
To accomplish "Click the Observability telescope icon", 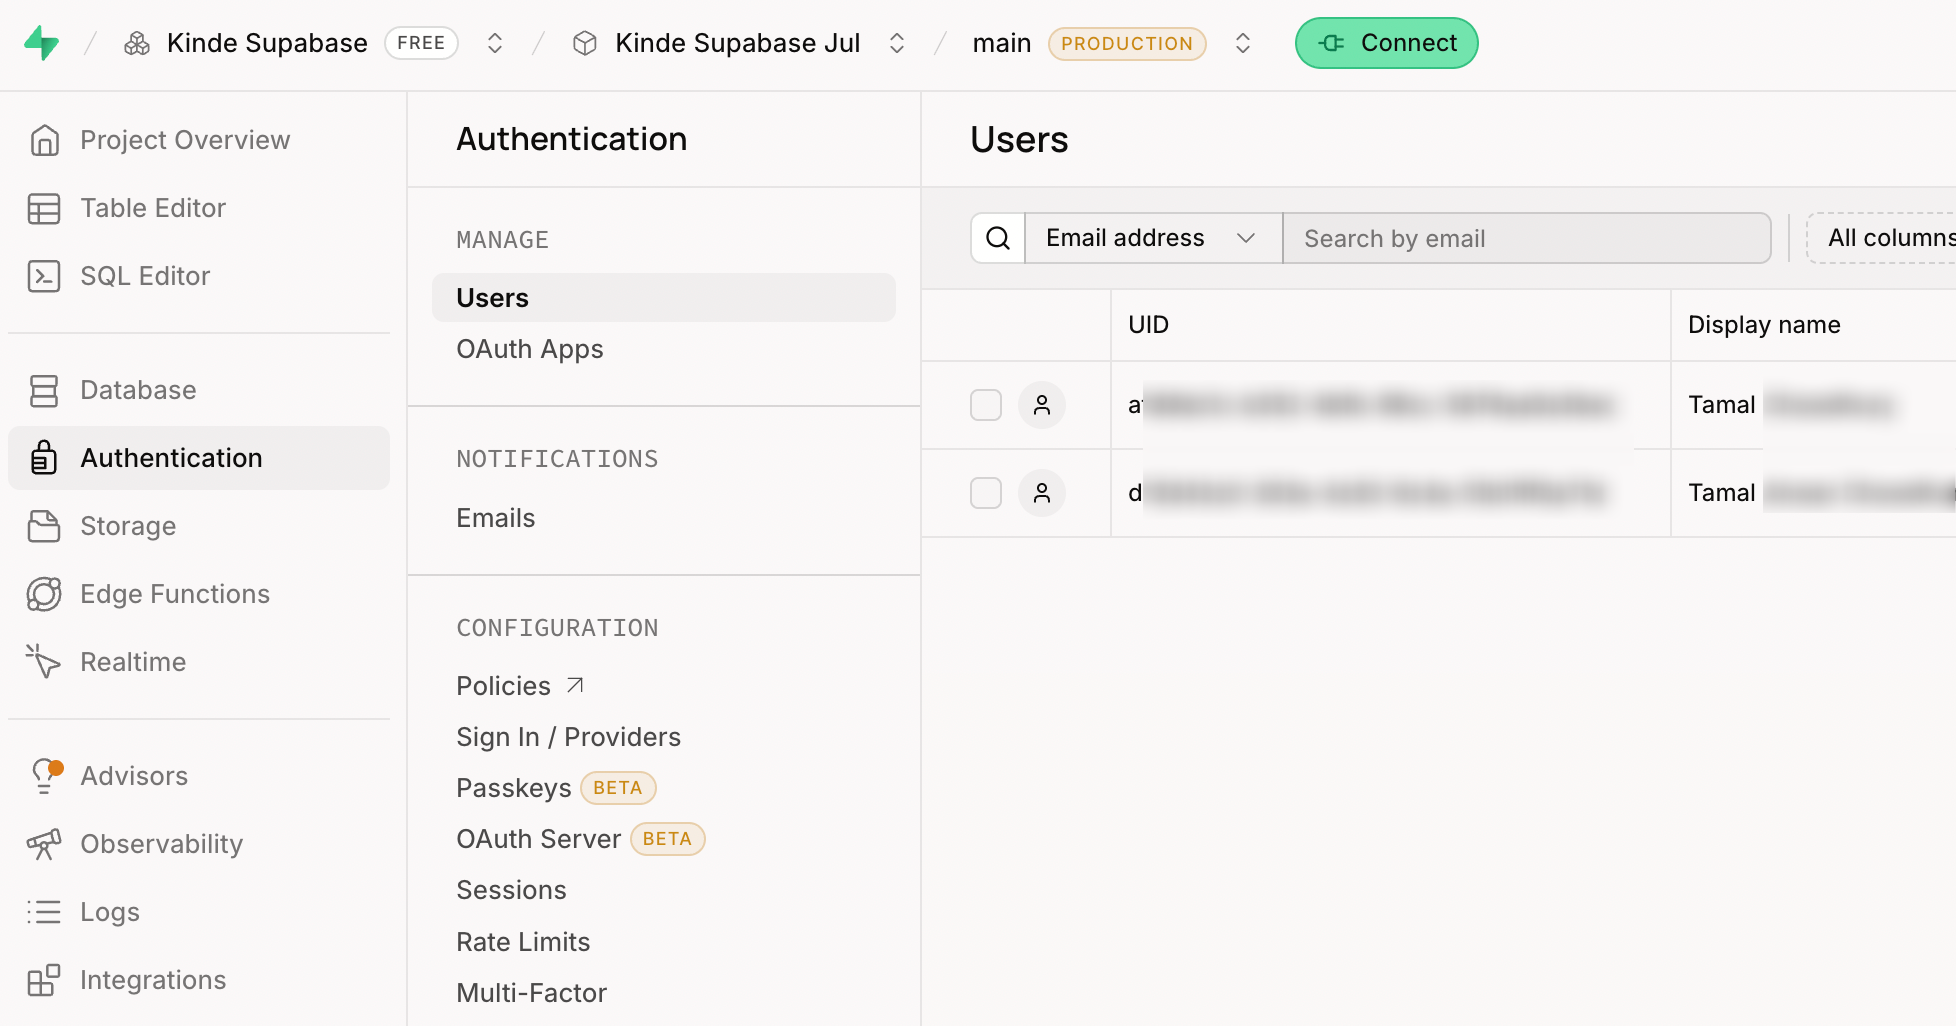I will point(44,844).
